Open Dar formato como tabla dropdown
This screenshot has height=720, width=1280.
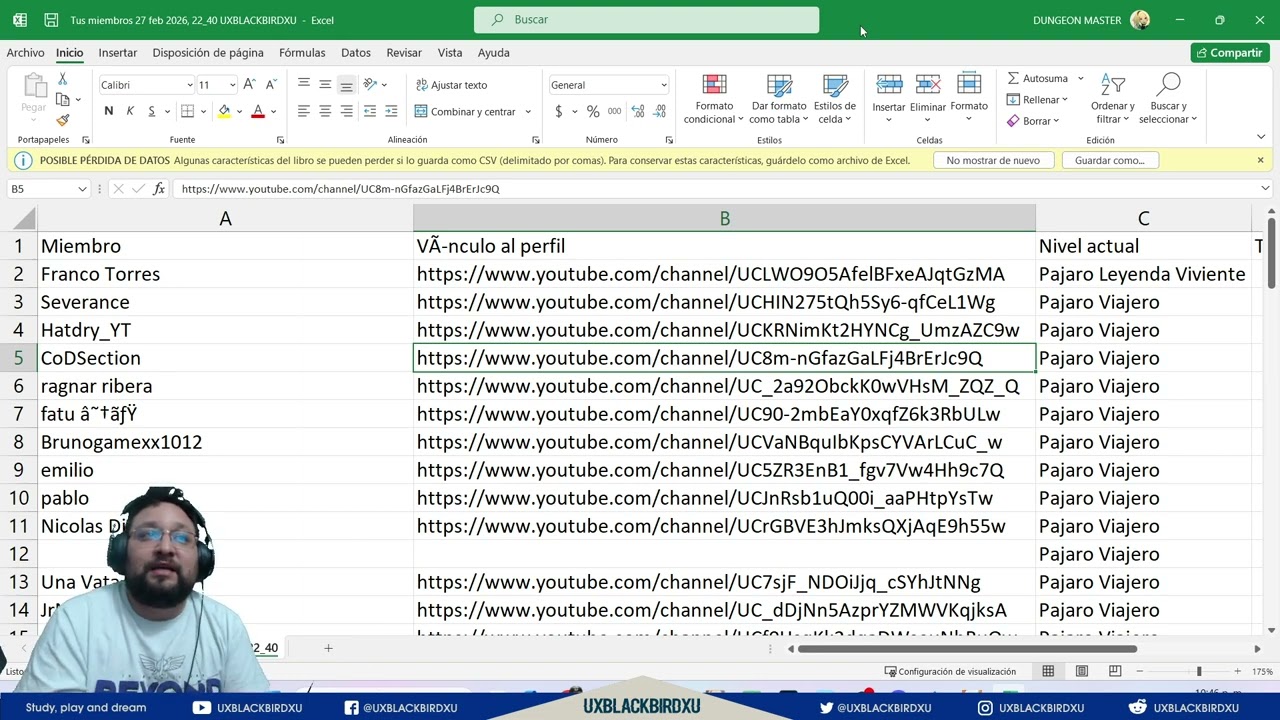click(779, 99)
